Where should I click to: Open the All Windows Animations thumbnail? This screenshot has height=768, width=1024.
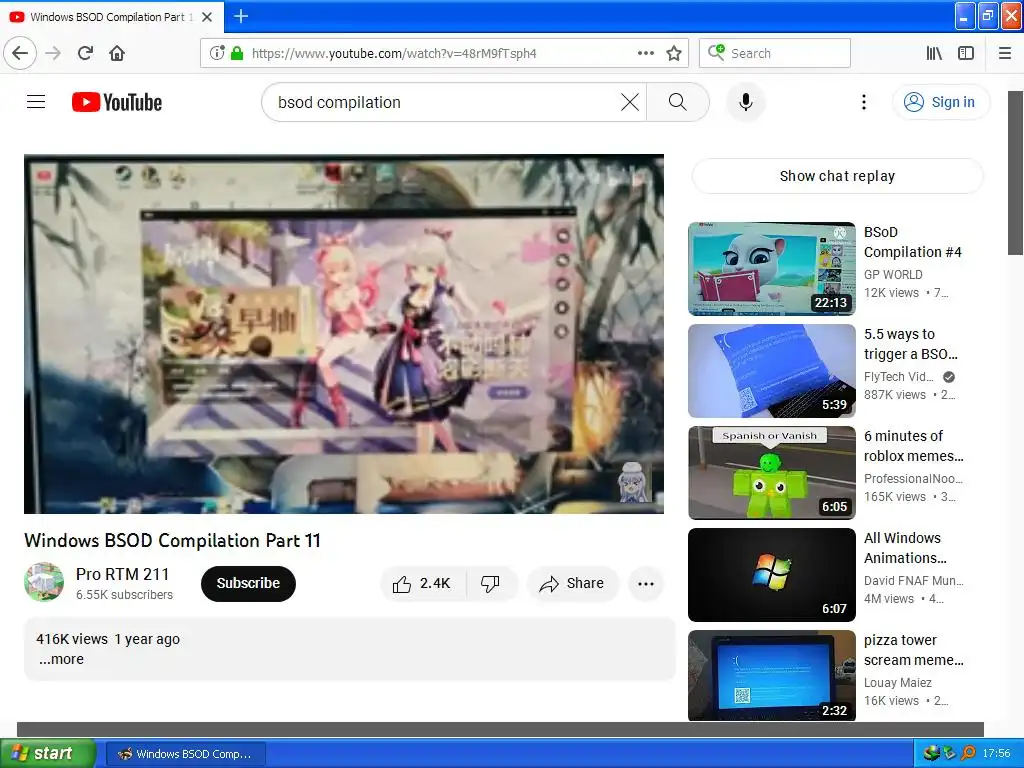771,575
